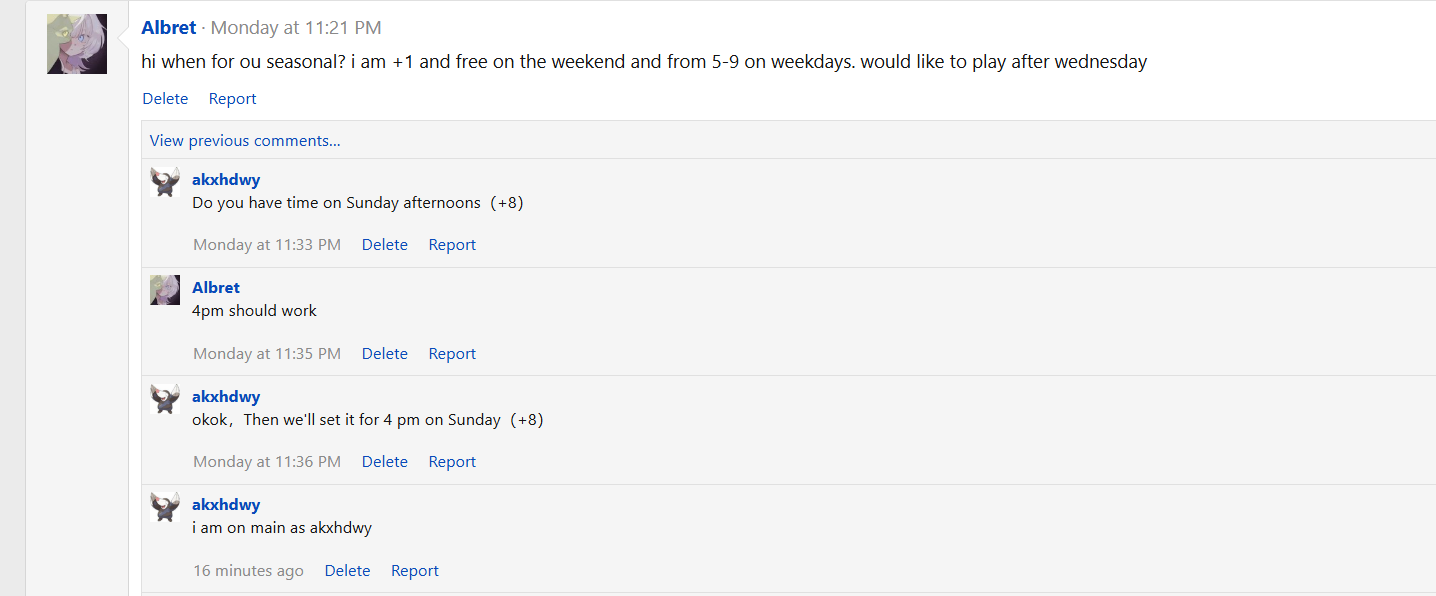
Task: Expand View previous comments
Action: tap(245, 141)
